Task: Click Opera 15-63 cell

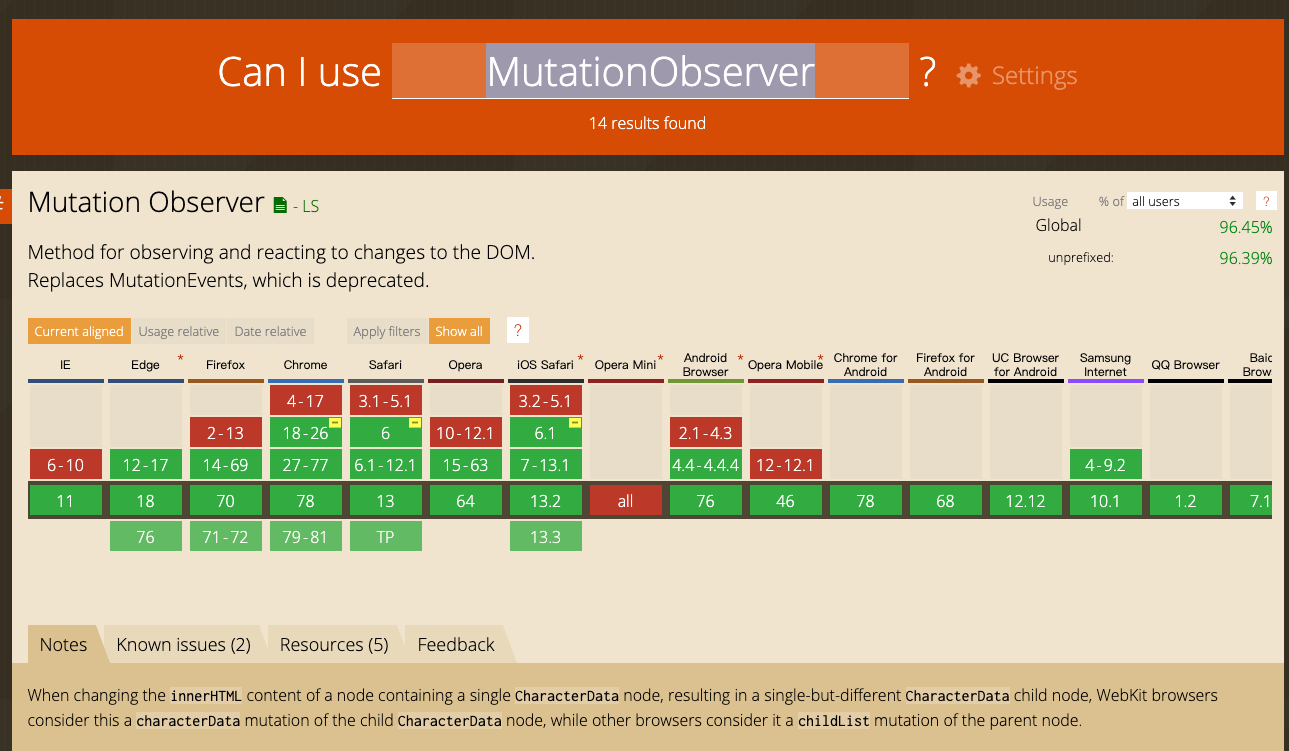Action: tap(466, 465)
